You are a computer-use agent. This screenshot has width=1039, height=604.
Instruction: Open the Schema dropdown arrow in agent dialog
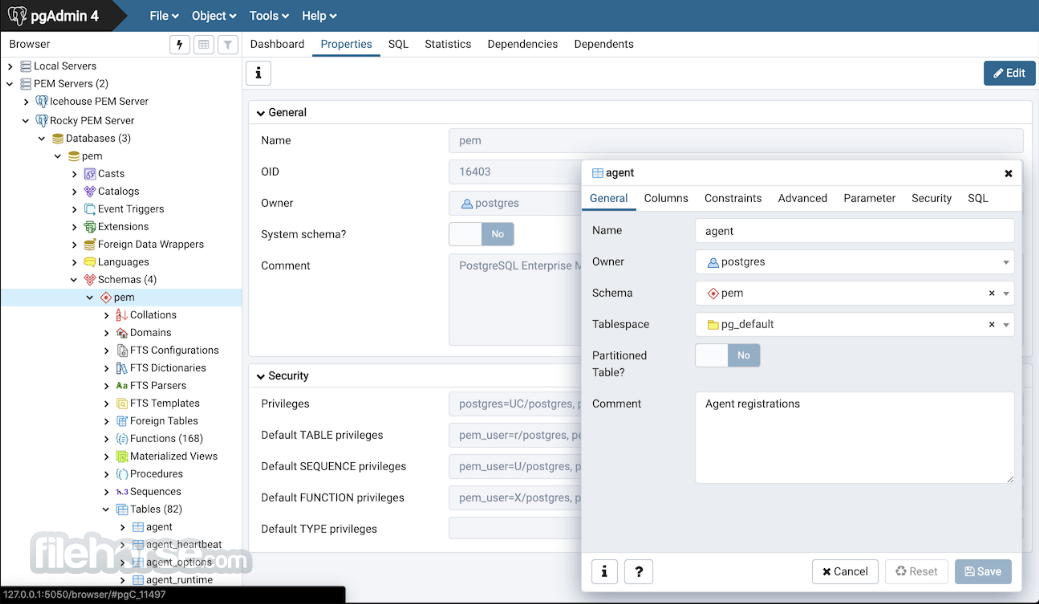pyautogui.click(x=1006, y=293)
